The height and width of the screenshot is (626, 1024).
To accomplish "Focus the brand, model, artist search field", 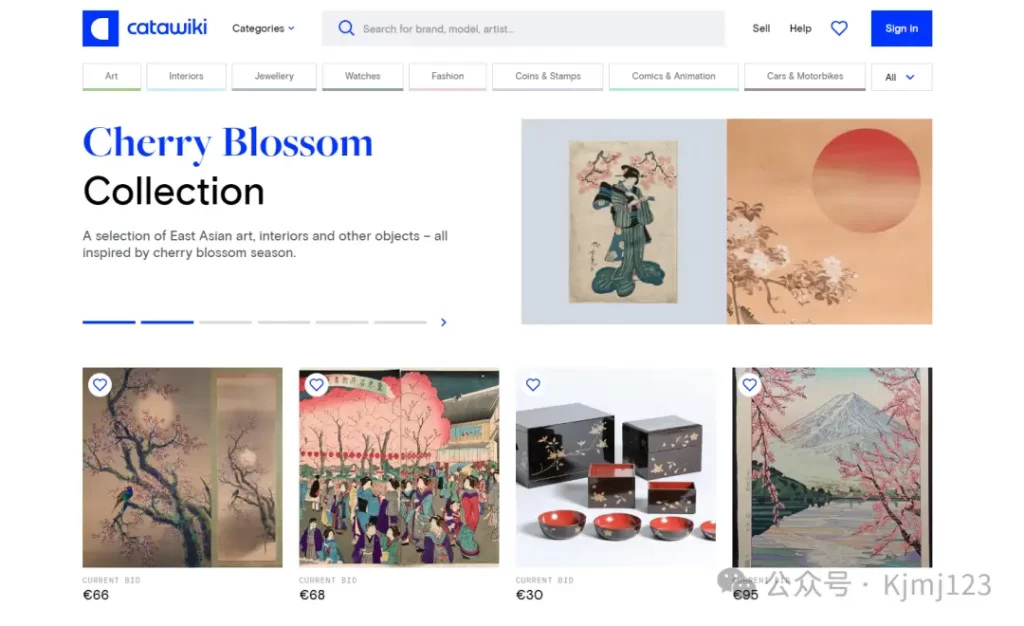I will pyautogui.click(x=523, y=28).
